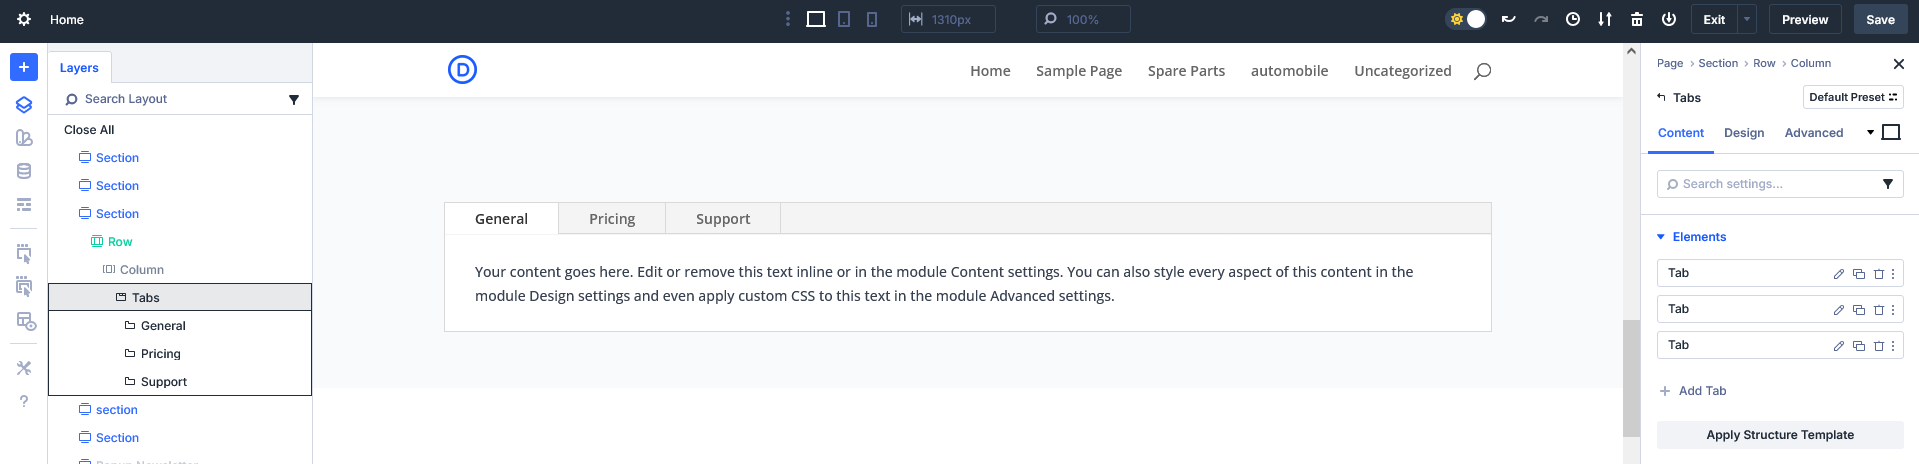This screenshot has width=1919, height=464.
Task: Open the editing history clock icon
Action: [1573, 19]
